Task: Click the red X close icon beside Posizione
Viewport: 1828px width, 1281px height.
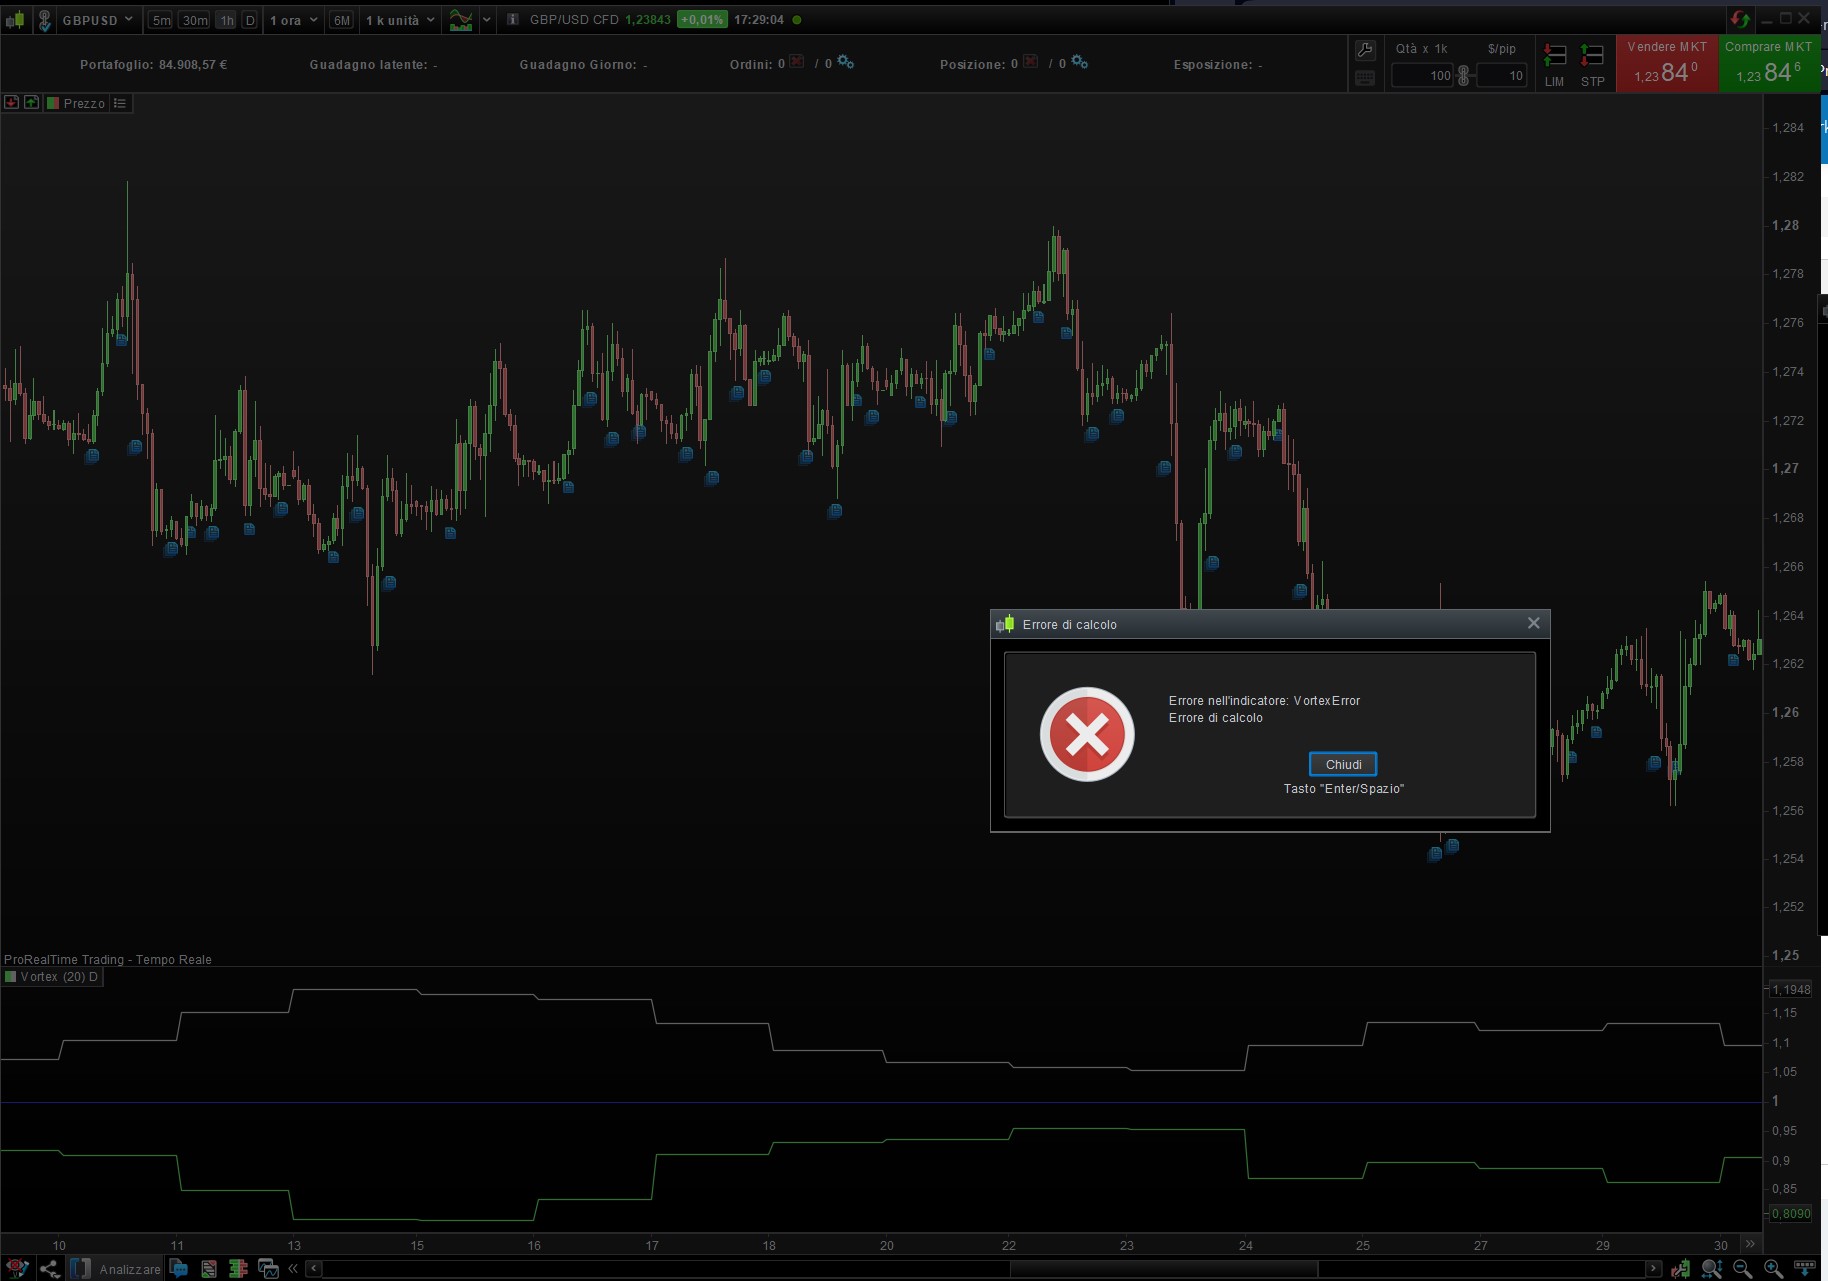Action: [1031, 62]
